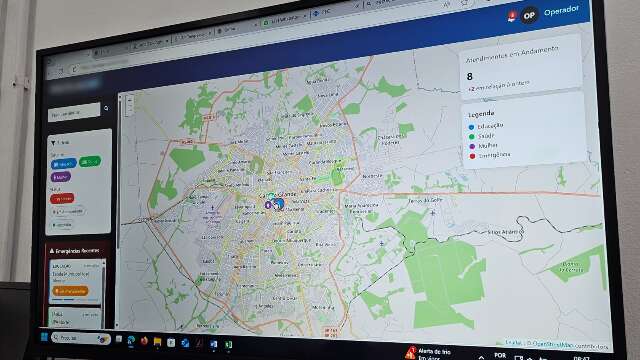Click the Operador user name
This screenshot has height=360, width=640.
point(561,11)
